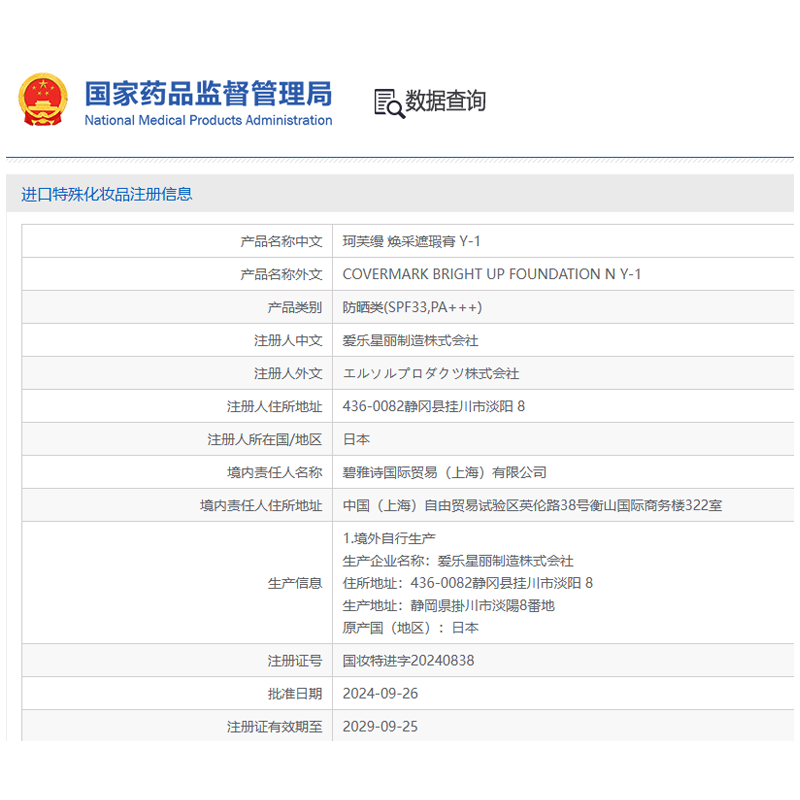Click the 注册人住所地址 label
Viewport: 800px width, 800px height.
coord(274,407)
